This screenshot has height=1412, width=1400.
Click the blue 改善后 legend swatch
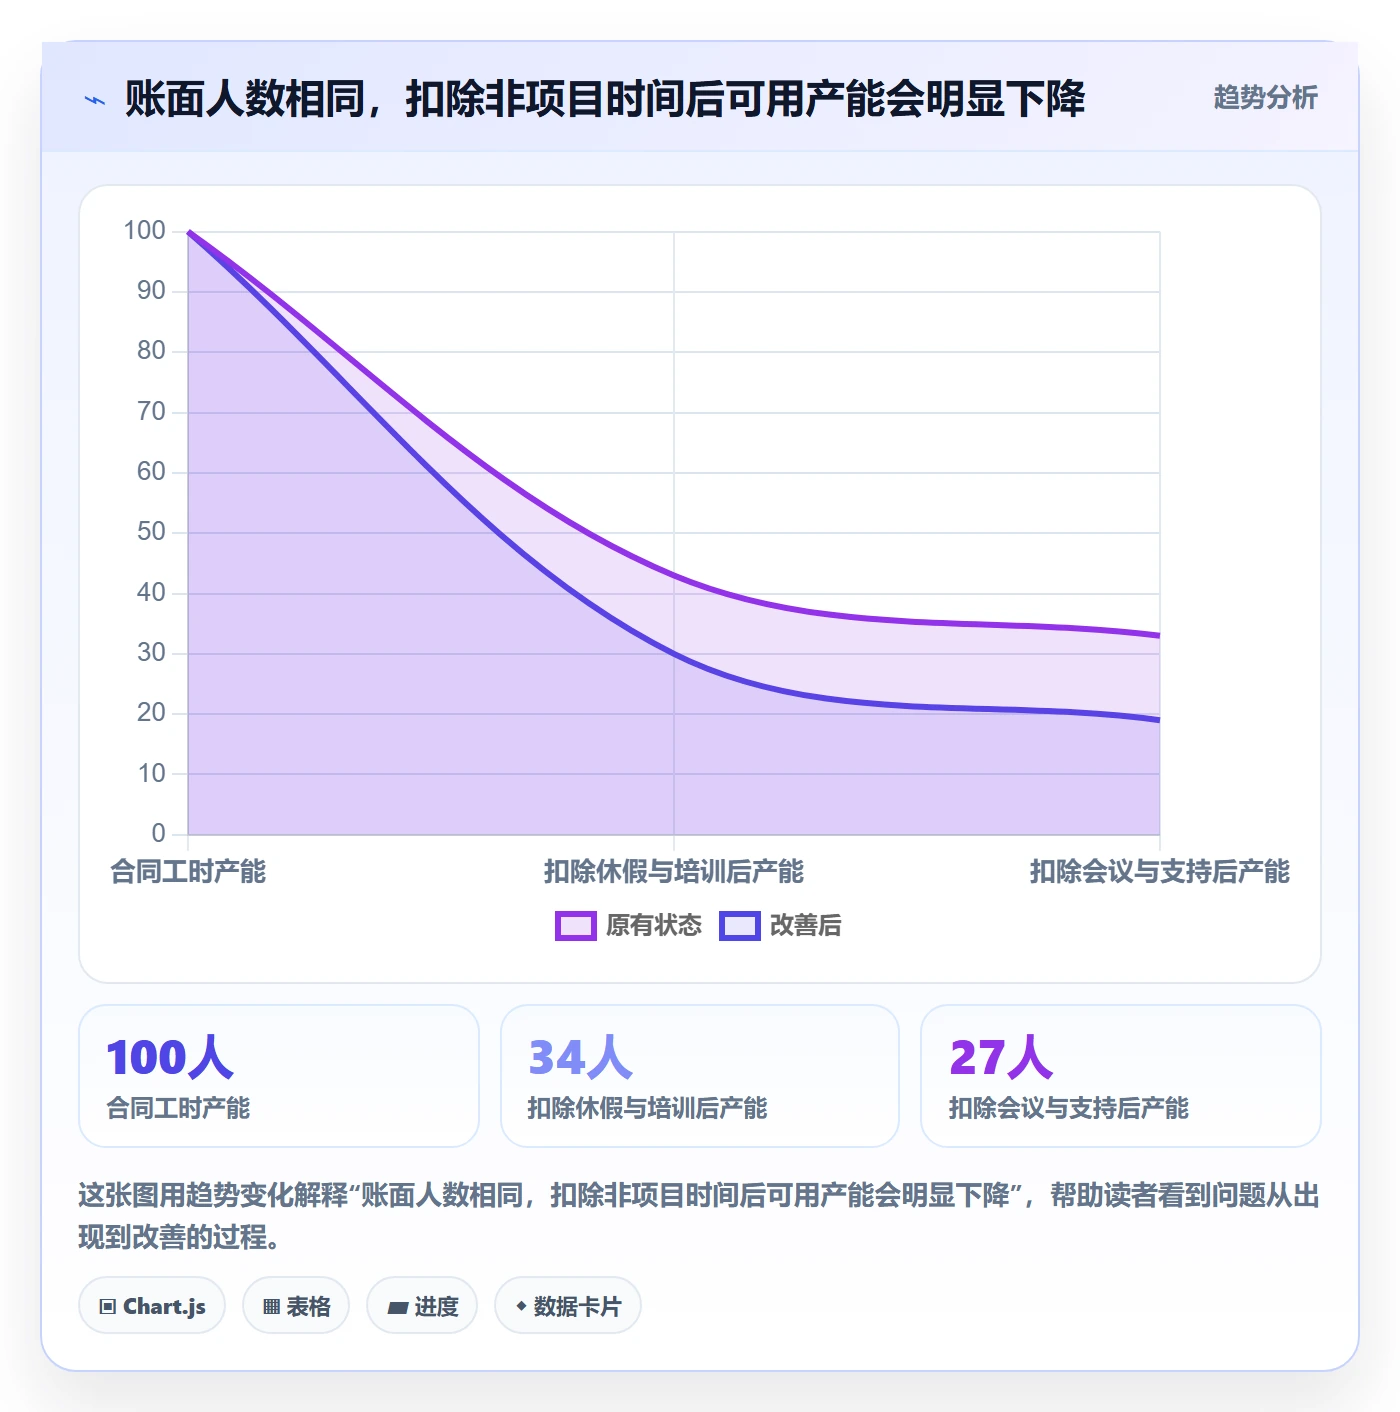click(740, 926)
